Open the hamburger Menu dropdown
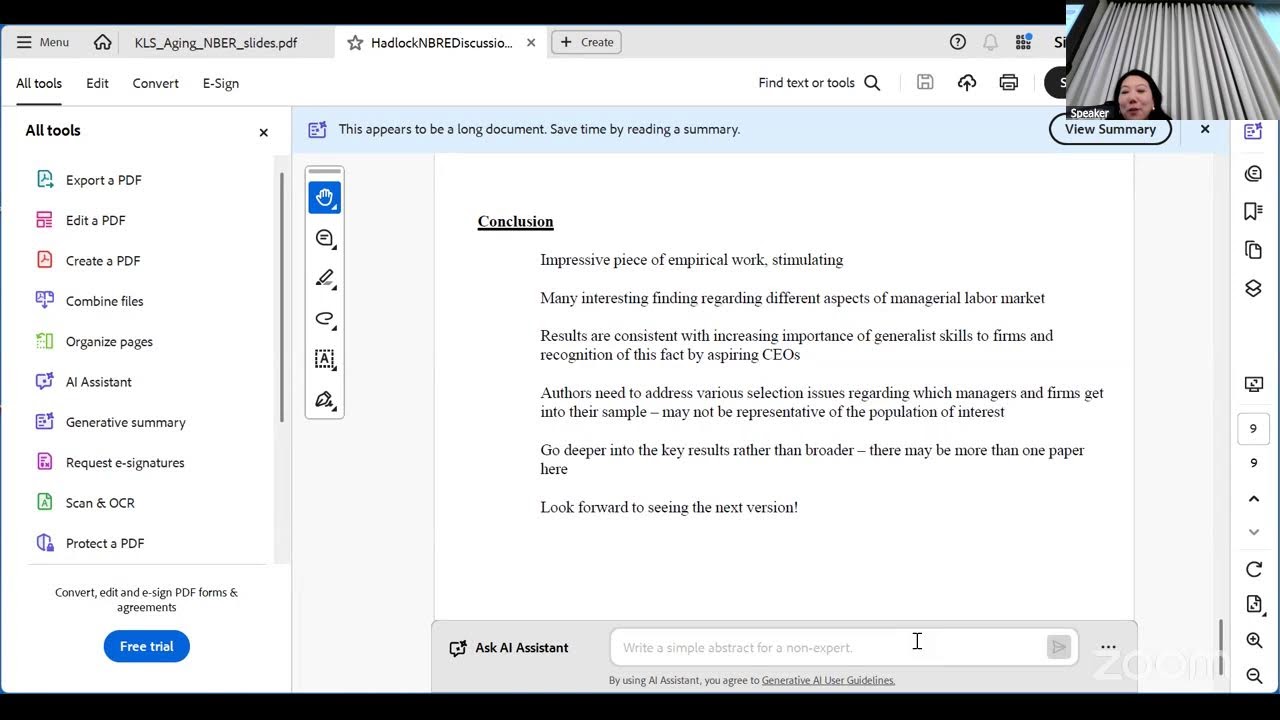 [x=43, y=42]
